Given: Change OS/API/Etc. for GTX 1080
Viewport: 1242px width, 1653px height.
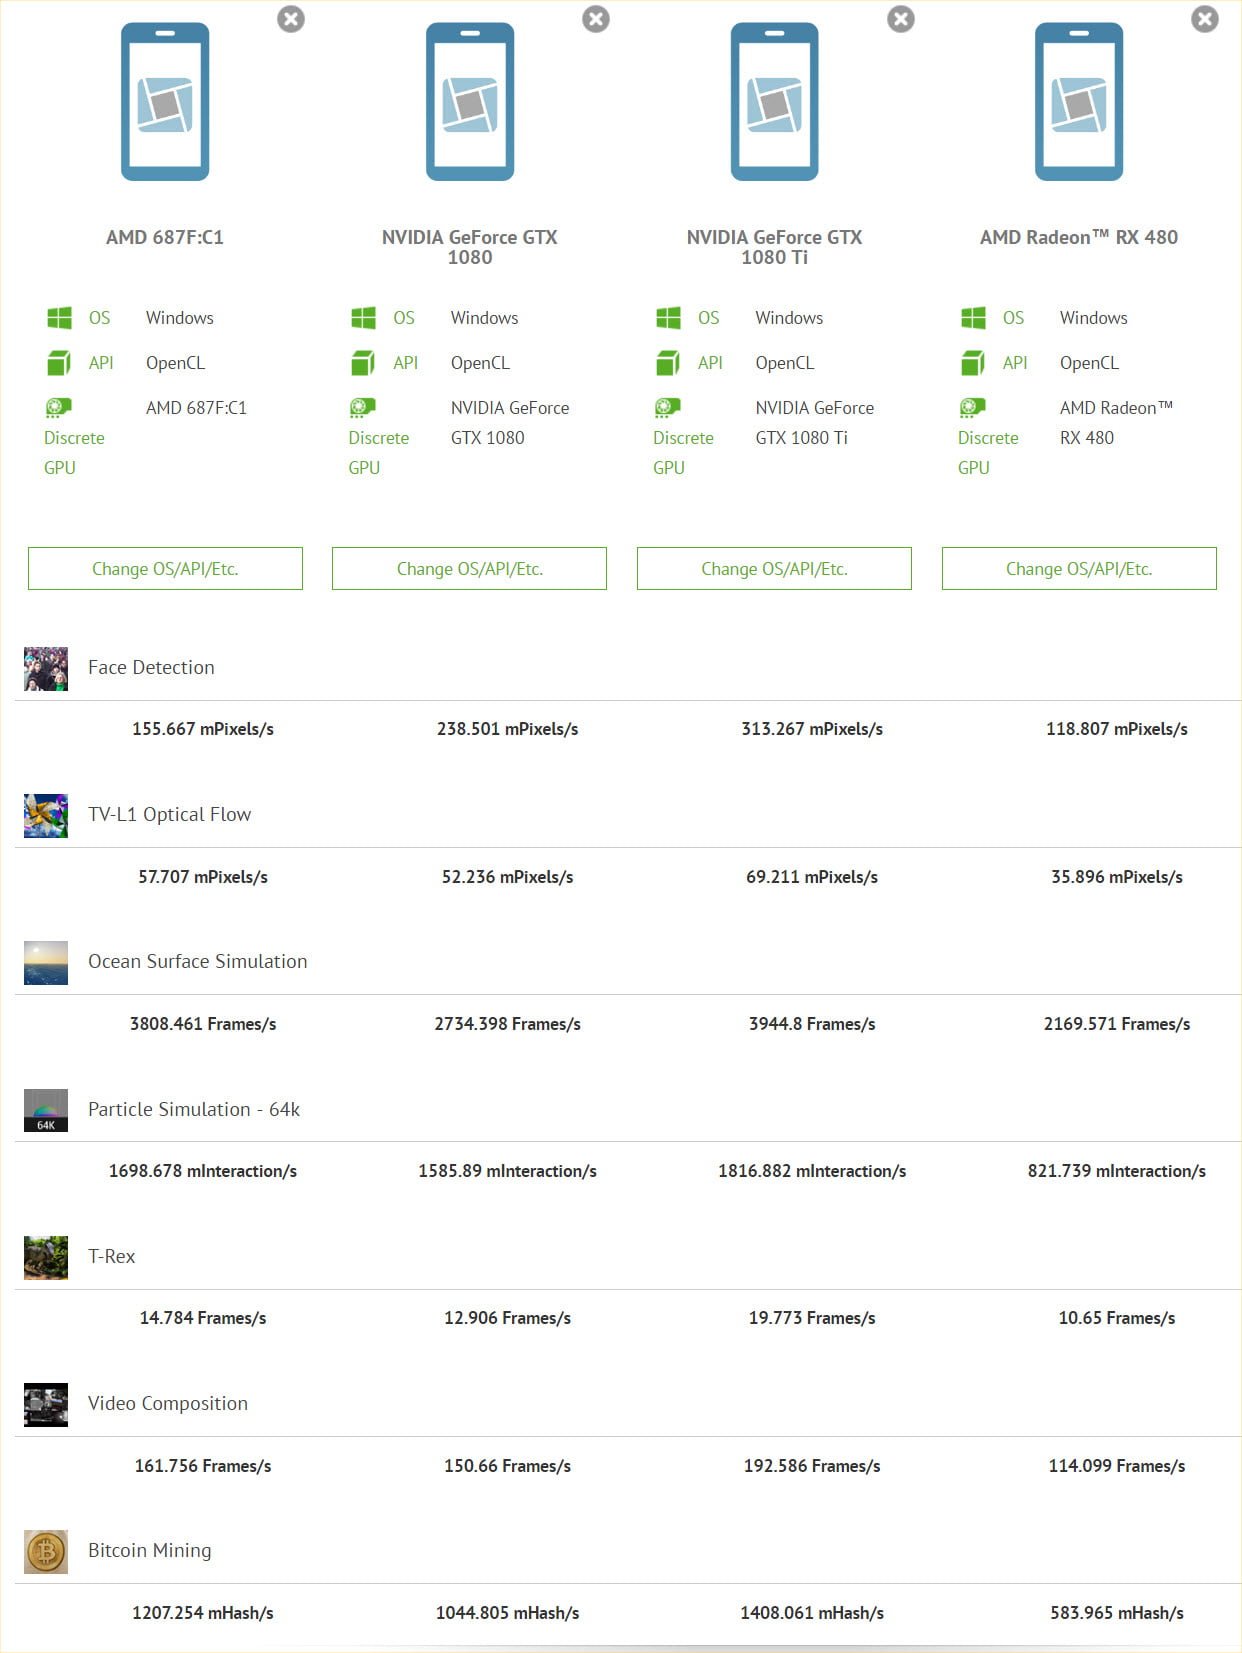Looking at the screenshot, I should coord(470,568).
